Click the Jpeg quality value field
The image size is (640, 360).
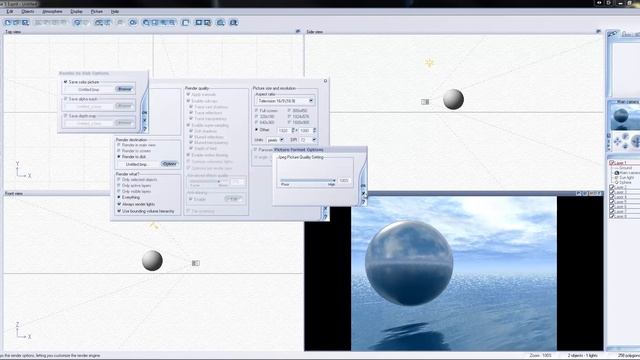pyautogui.click(x=344, y=180)
